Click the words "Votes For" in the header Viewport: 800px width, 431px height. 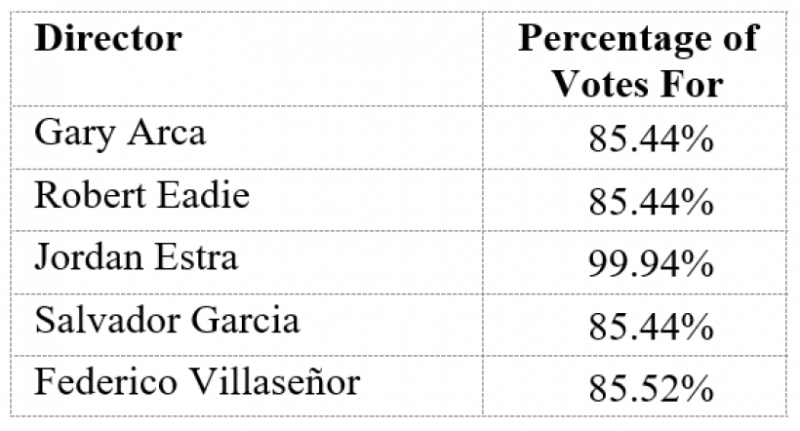pyautogui.click(x=638, y=84)
